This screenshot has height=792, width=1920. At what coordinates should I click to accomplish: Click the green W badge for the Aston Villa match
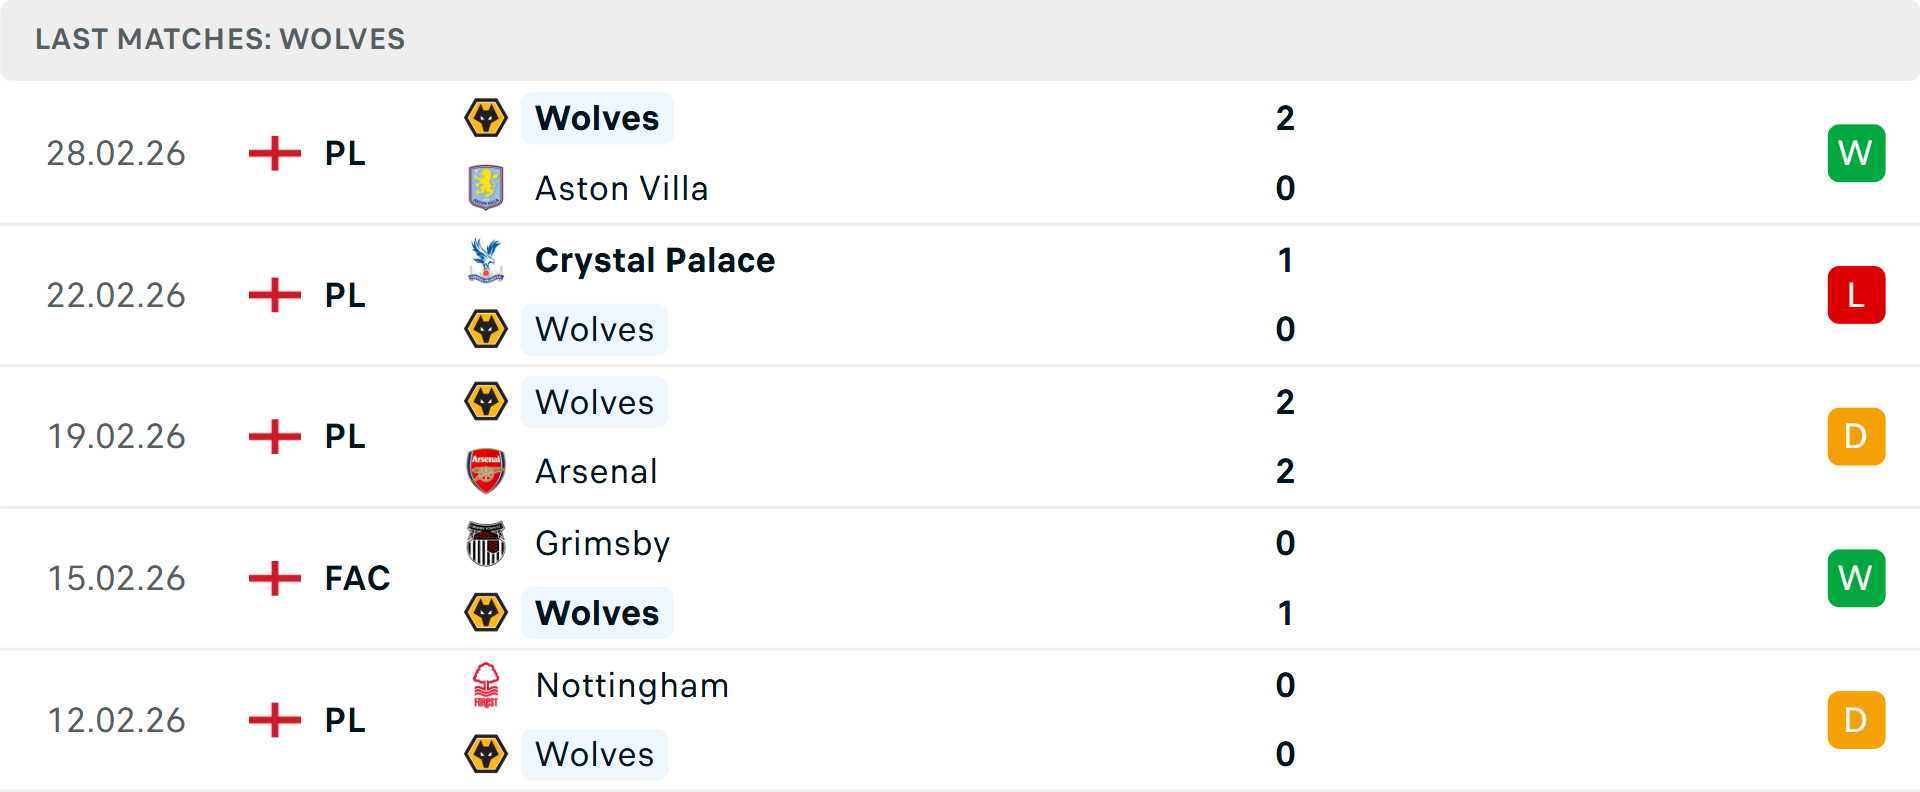(1856, 153)
